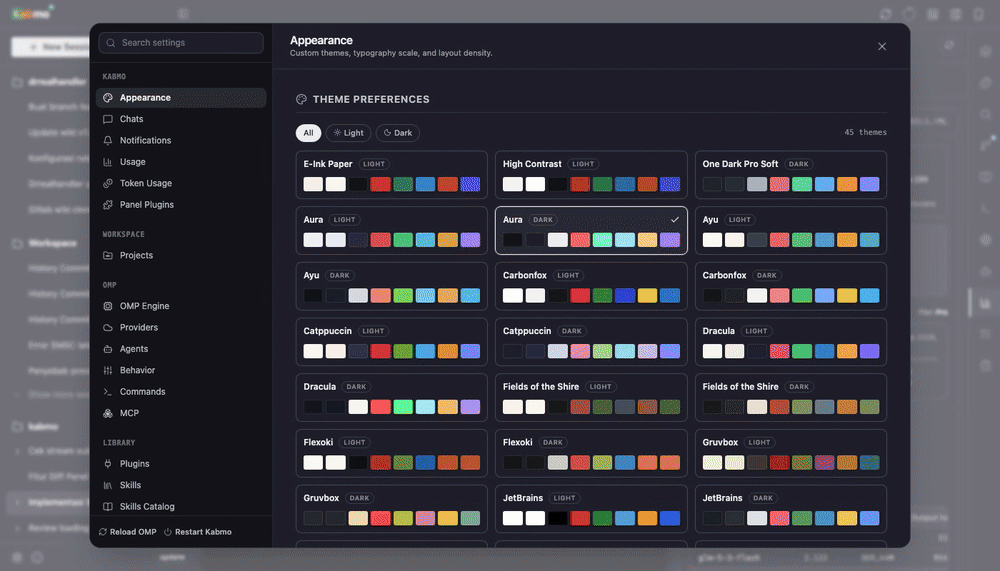This screenshot has width=1000, height=571.
Task: Click the Providers cloud icon
Action: [108, 327]
